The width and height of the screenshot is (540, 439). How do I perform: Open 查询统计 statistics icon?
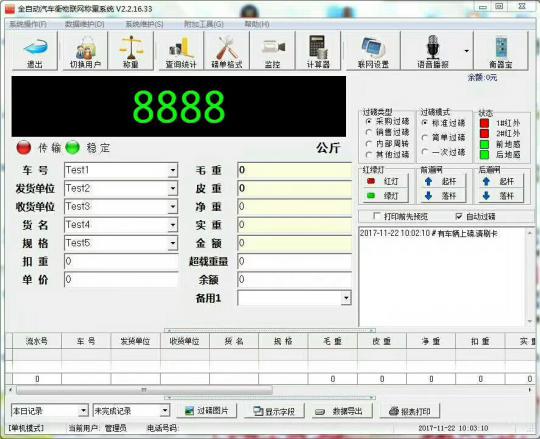click(181, 51)
